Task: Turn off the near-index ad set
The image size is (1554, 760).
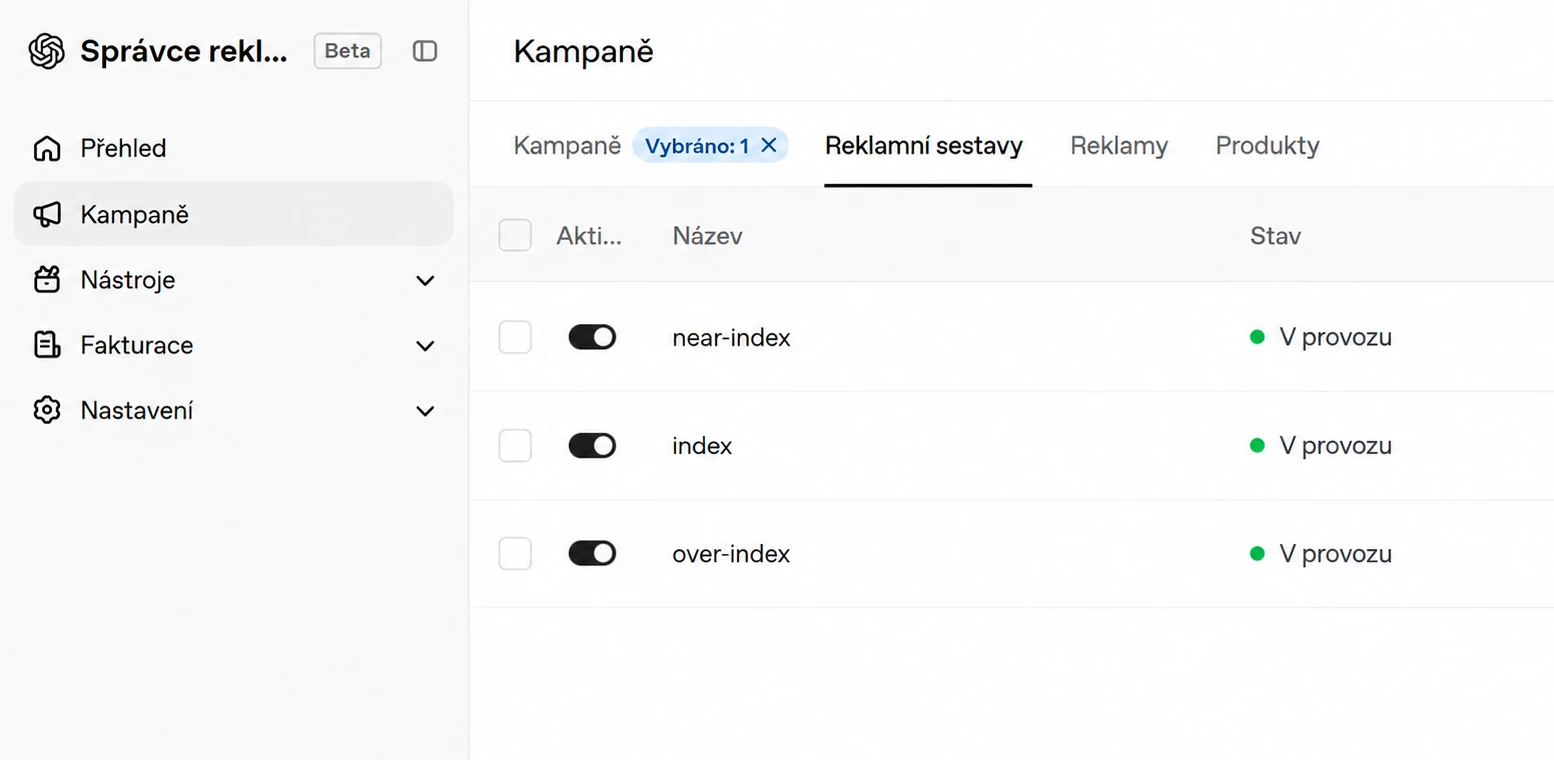Action: 592,337
